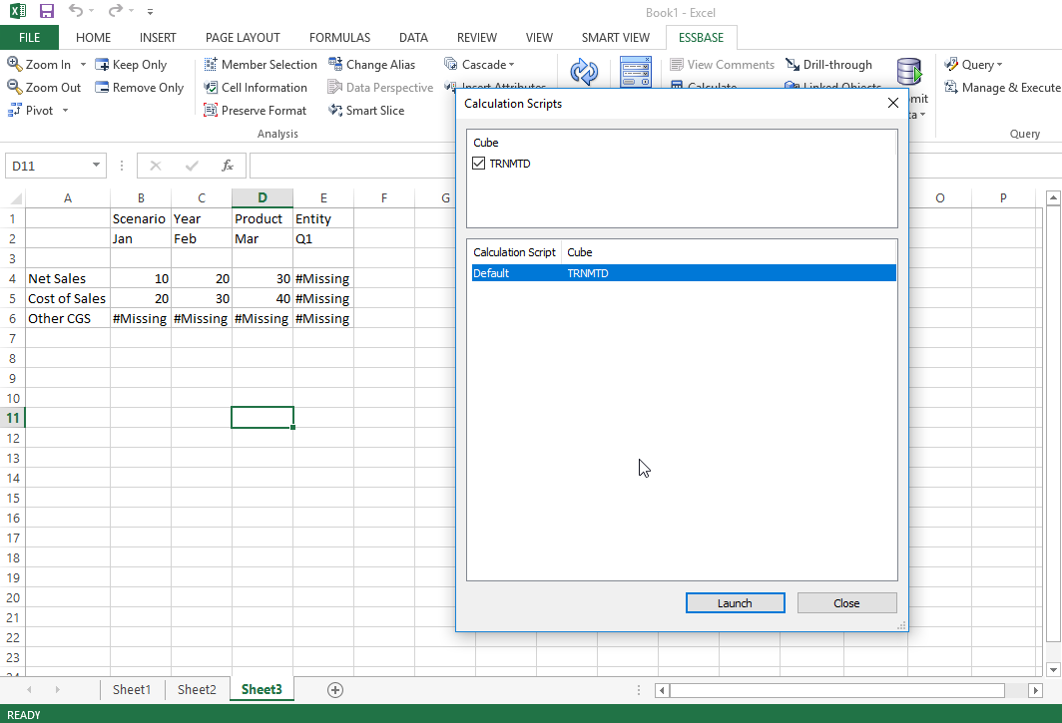Open the Name Box dropdown arrow
The width and height of the screenshot is (1062, 723).
click(x=96, y=165)
